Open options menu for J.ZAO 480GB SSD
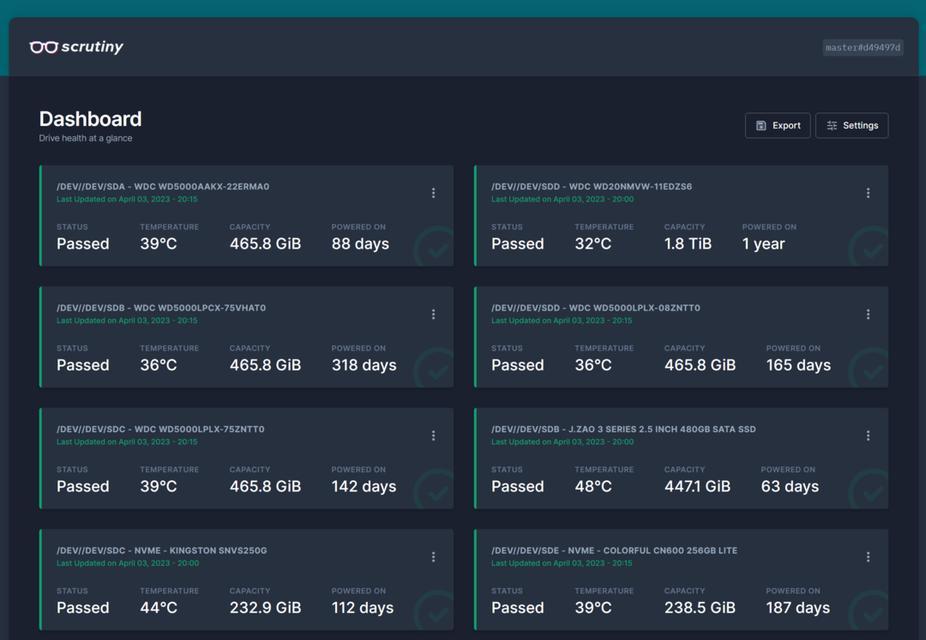926x640 pixels. pos(868,436)
